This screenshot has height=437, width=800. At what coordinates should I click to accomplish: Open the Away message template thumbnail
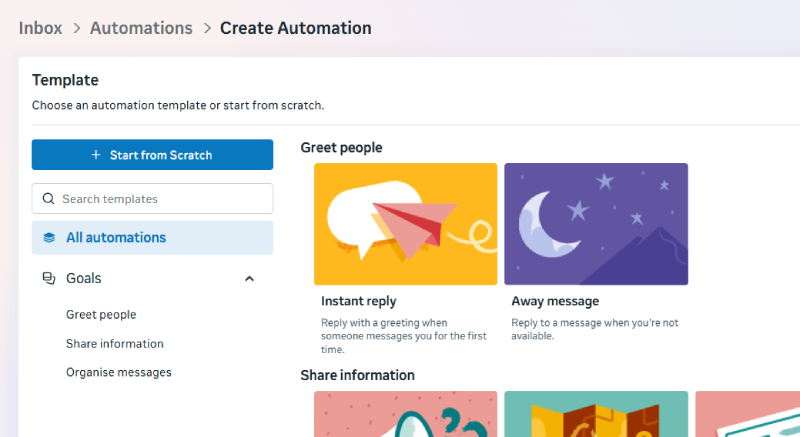[x=596, y=224]
